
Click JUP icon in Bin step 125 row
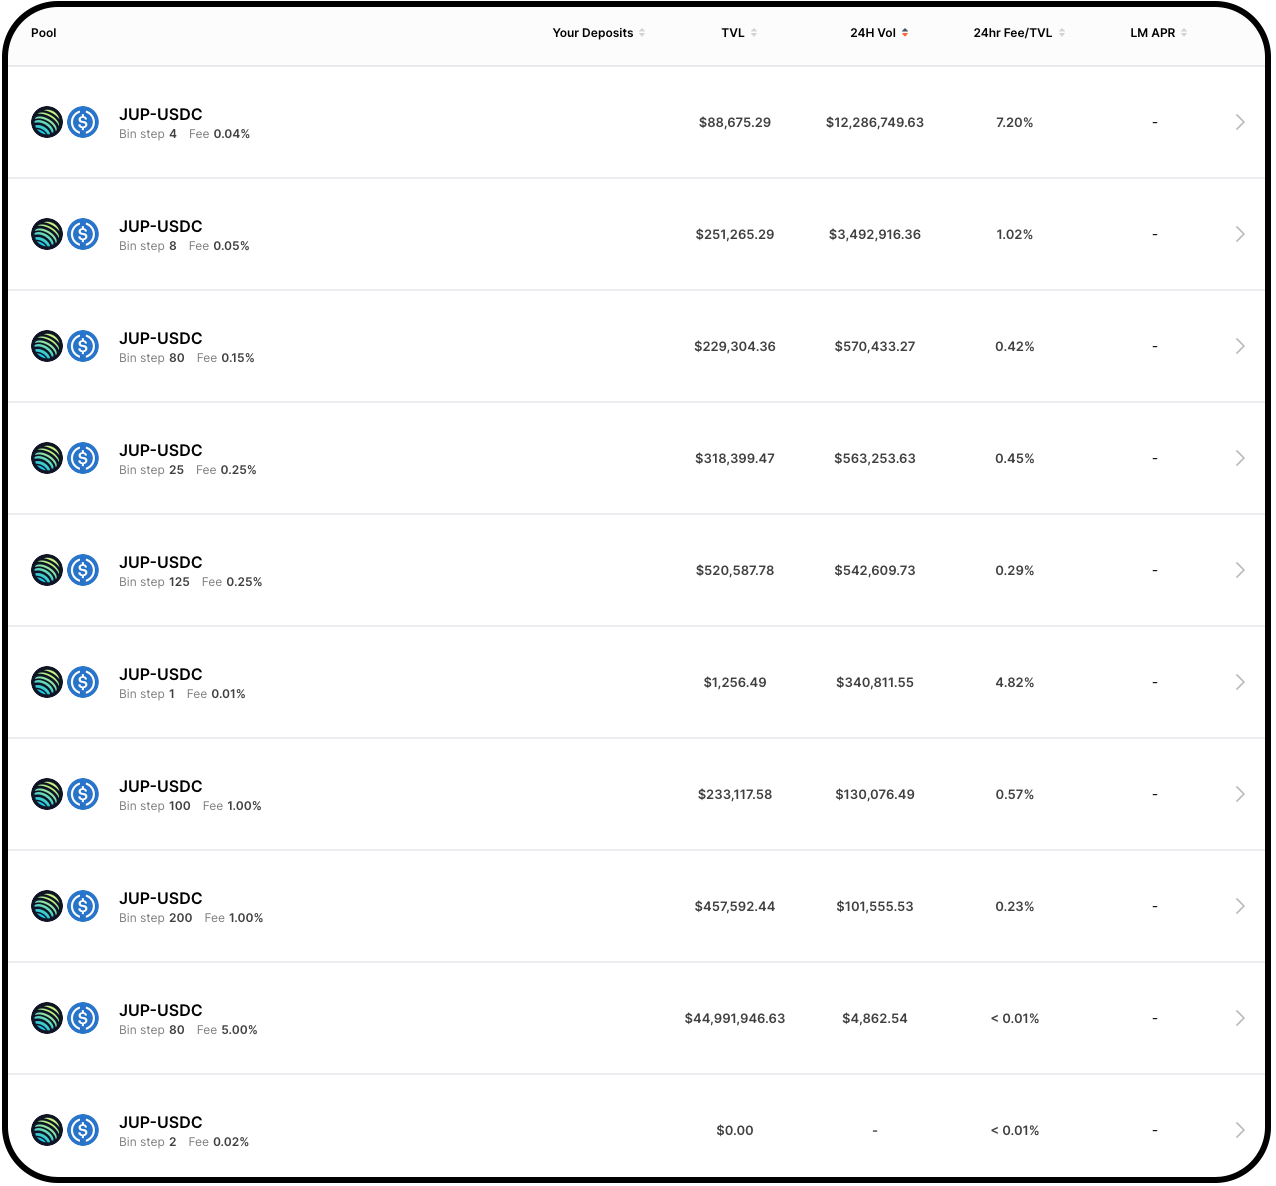(47, 570)
